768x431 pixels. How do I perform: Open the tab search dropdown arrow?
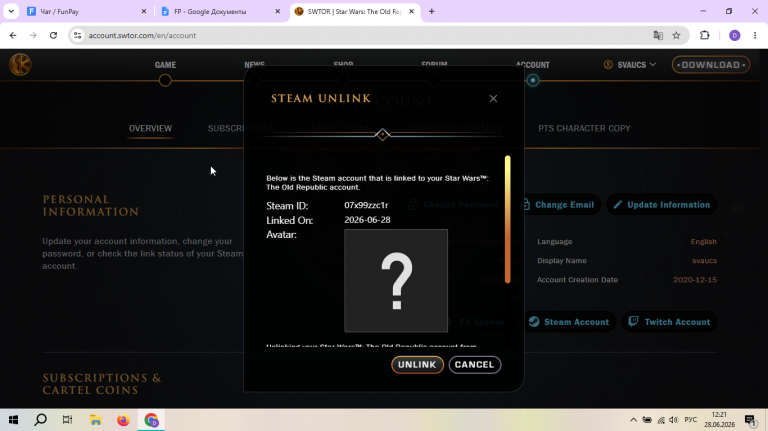click(11, 11)
